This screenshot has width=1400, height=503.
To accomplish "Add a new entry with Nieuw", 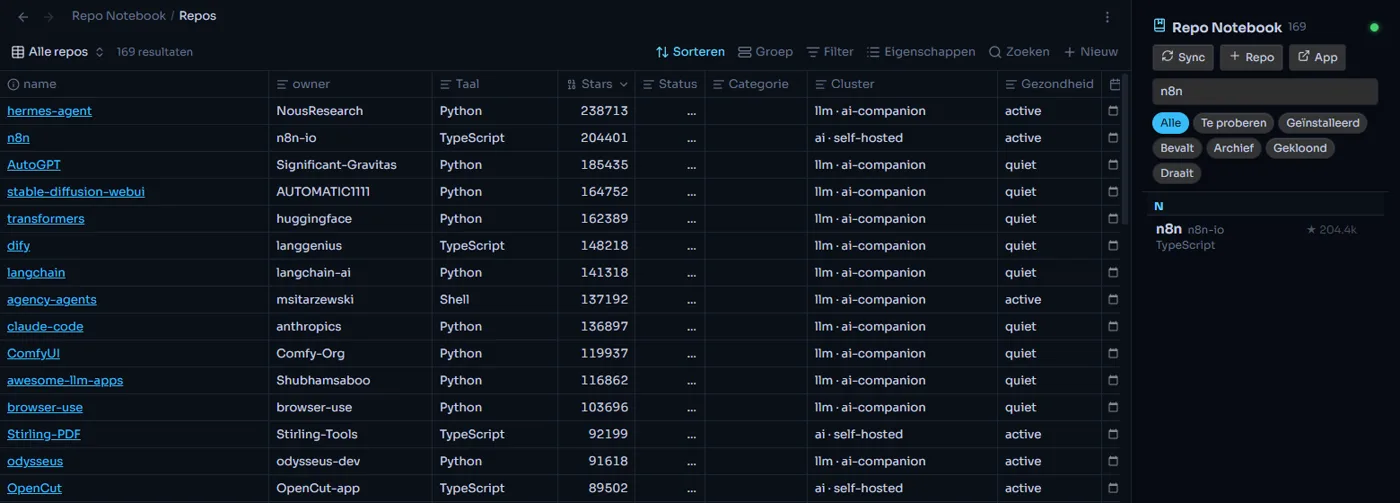I will pyautogui.click(x=1091, y=52).
